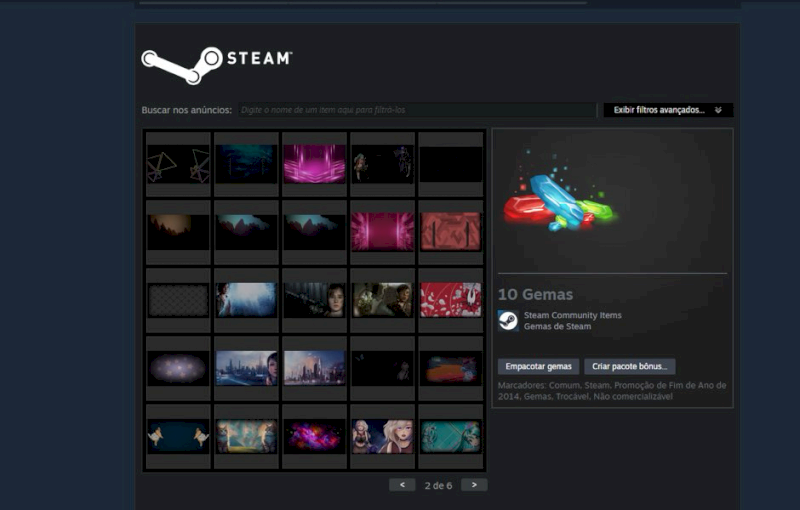Click the Criar pacote bônus button
800x510 pixels.
630,366
